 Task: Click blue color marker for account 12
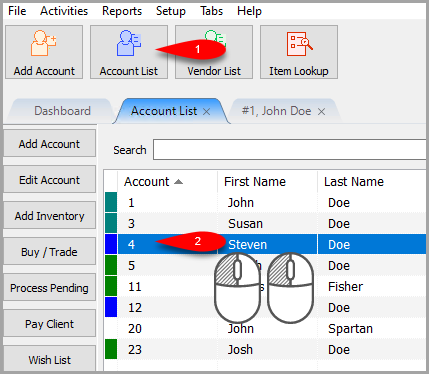coord(111,307)
